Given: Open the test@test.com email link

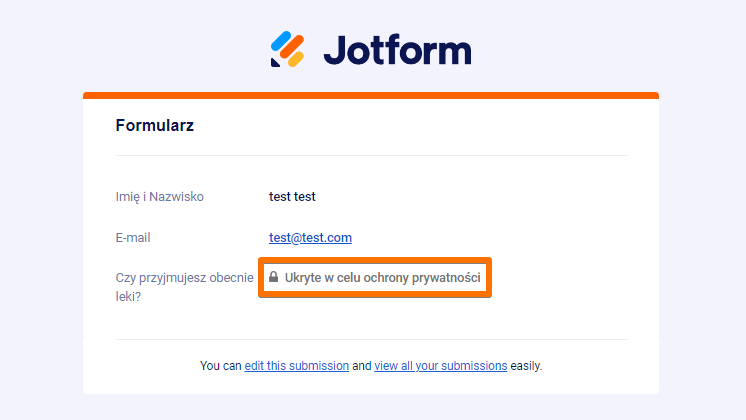Looking at the screenshot, I should 310,238.
